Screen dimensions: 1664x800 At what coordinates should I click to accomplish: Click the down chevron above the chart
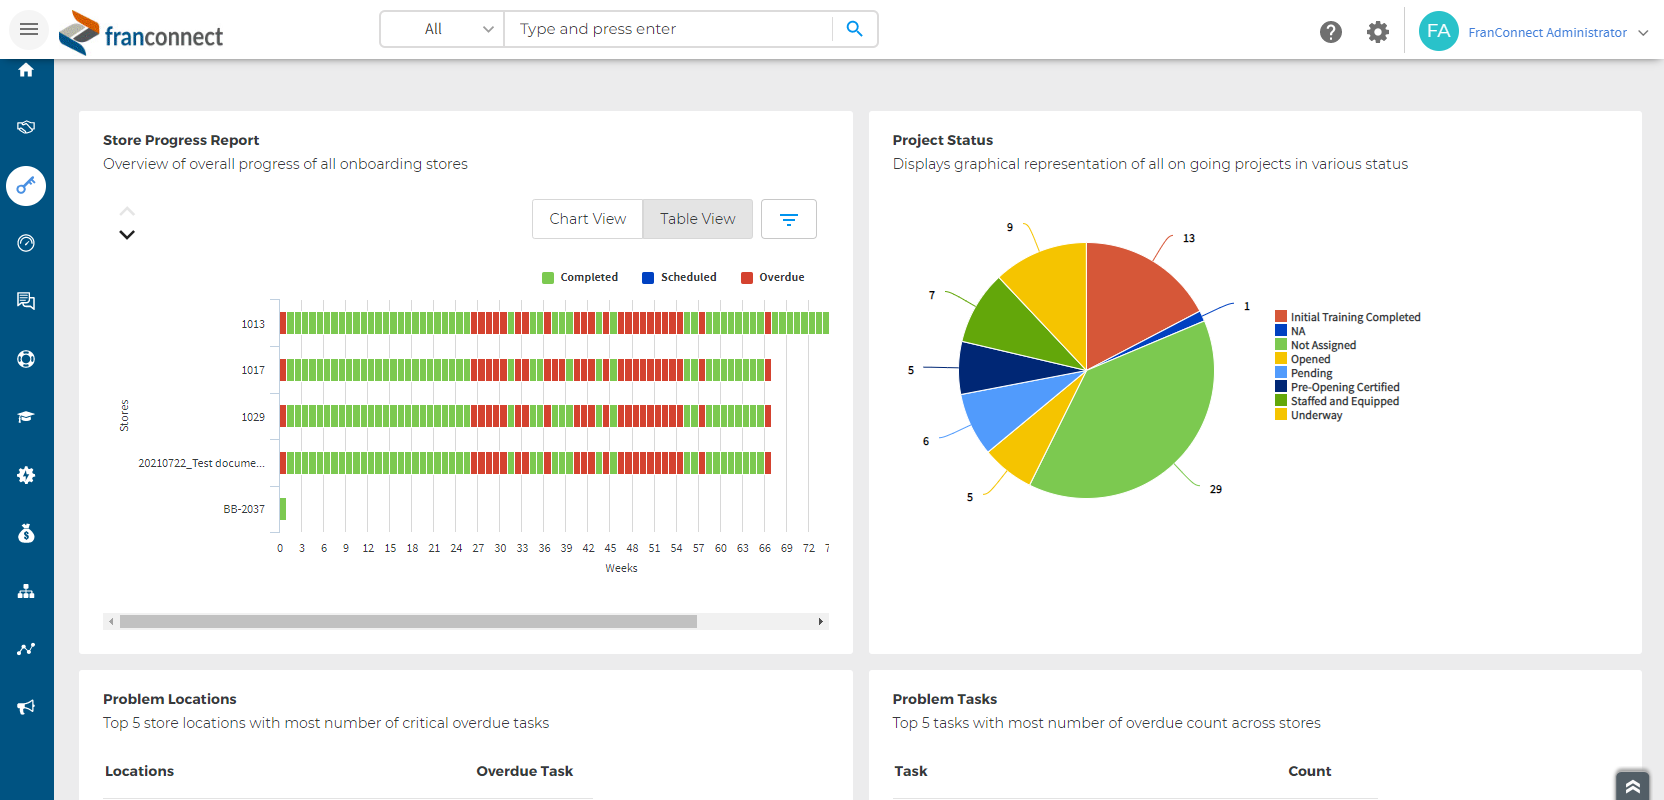pos(127,235)
